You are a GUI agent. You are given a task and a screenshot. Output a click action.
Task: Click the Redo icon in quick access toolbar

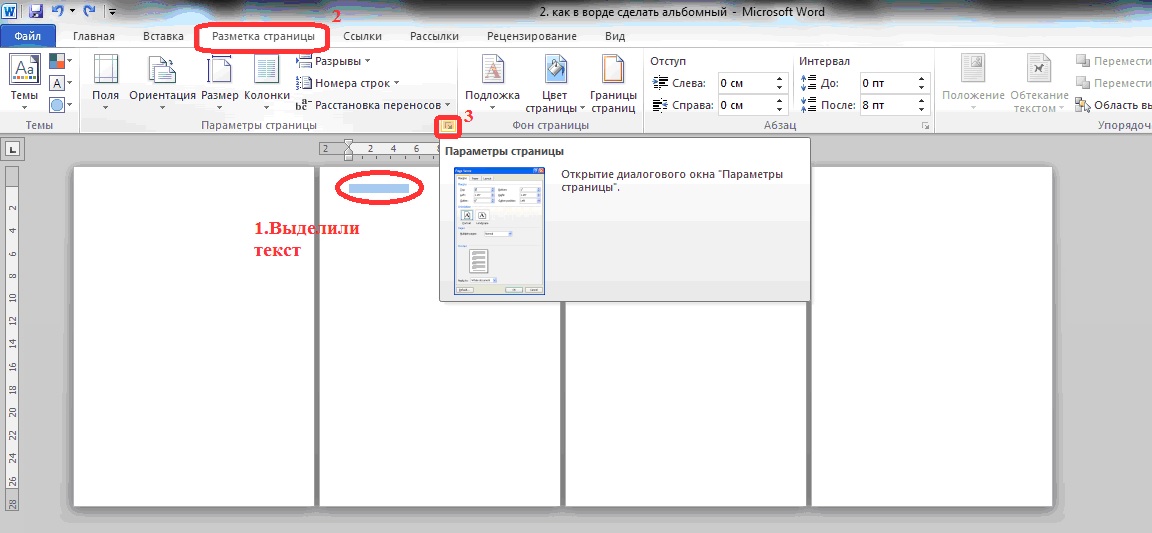click(x=90, y=11)
